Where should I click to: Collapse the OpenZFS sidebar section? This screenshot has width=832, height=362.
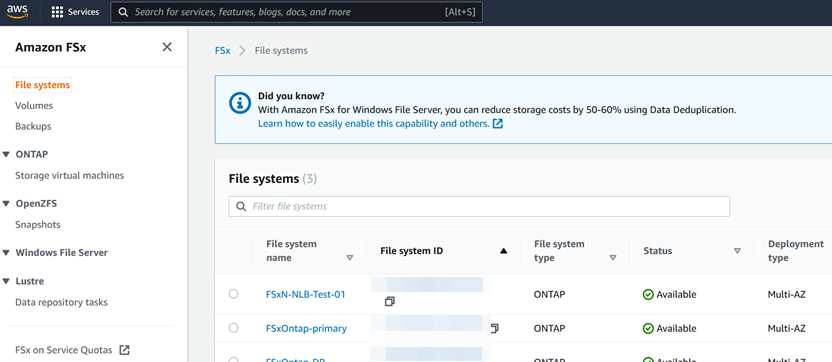6,204
